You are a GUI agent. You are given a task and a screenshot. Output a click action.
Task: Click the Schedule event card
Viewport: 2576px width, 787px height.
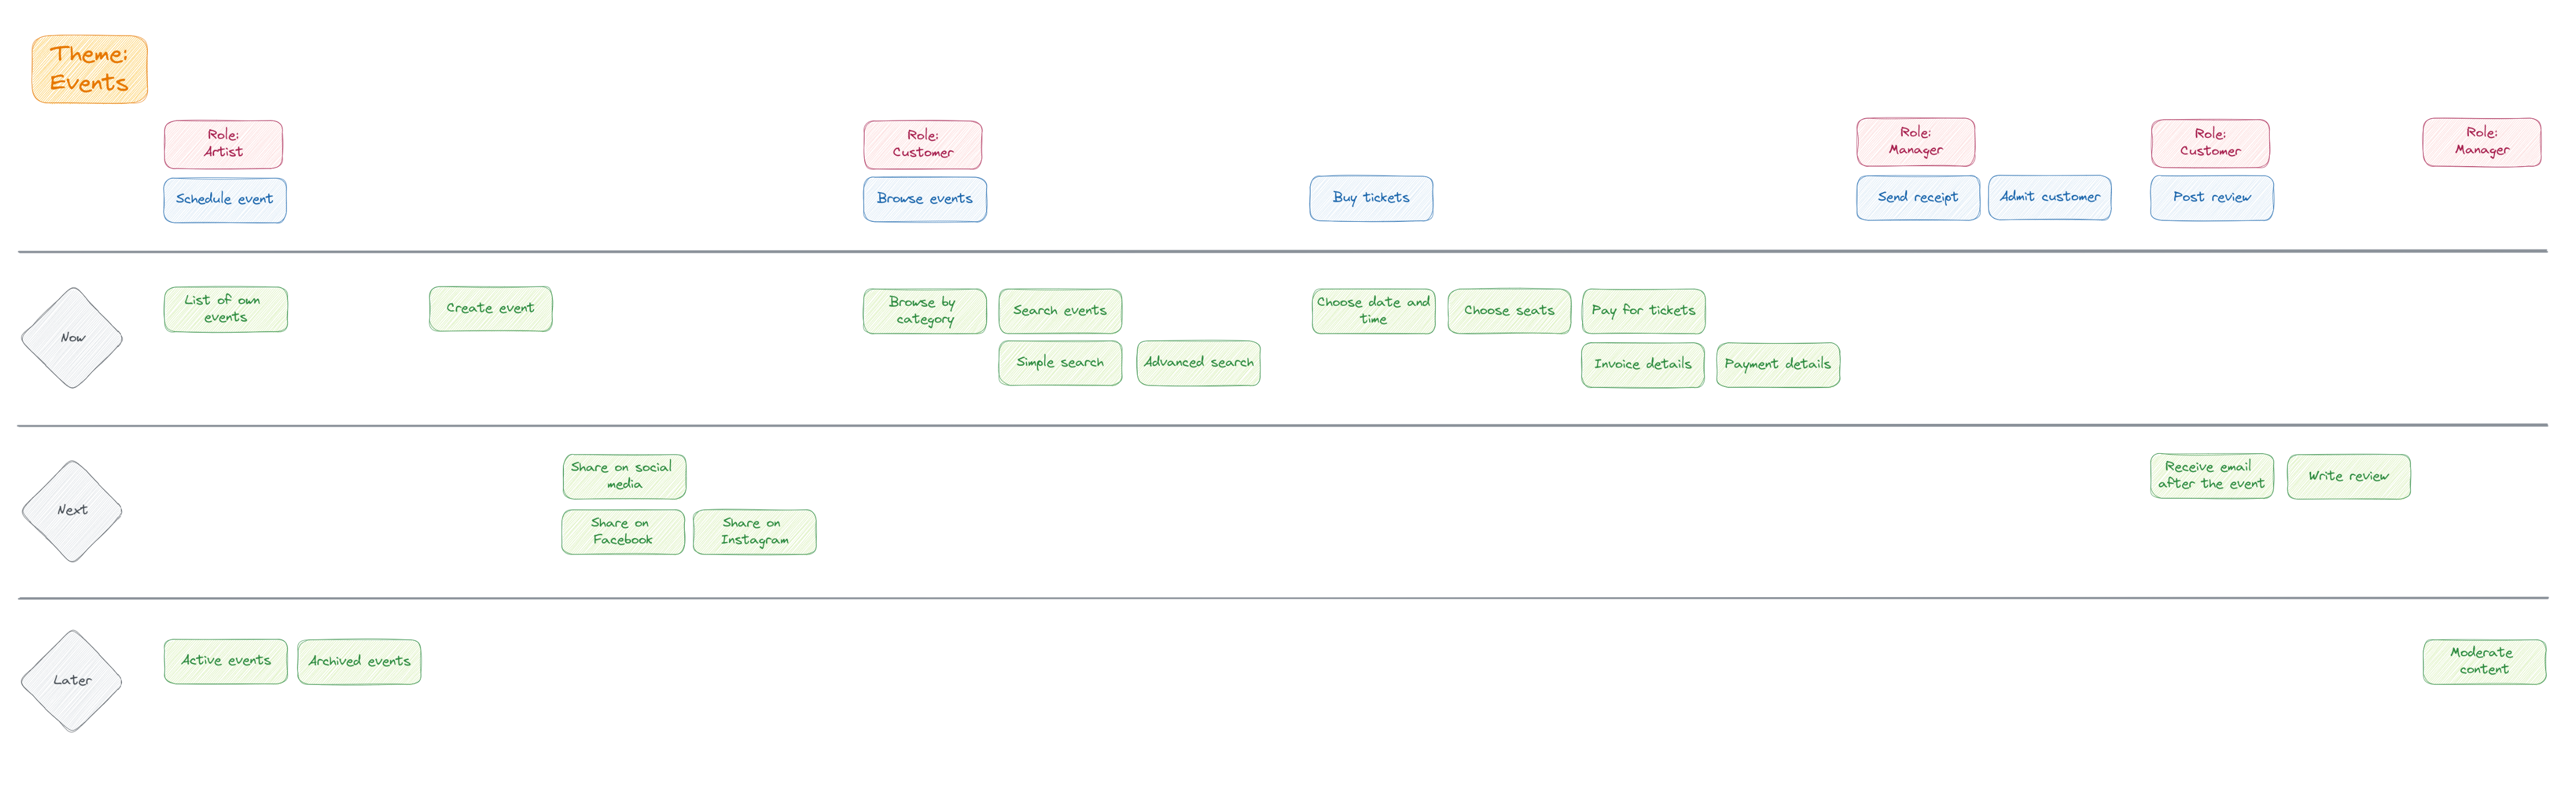tap(225, 200)
